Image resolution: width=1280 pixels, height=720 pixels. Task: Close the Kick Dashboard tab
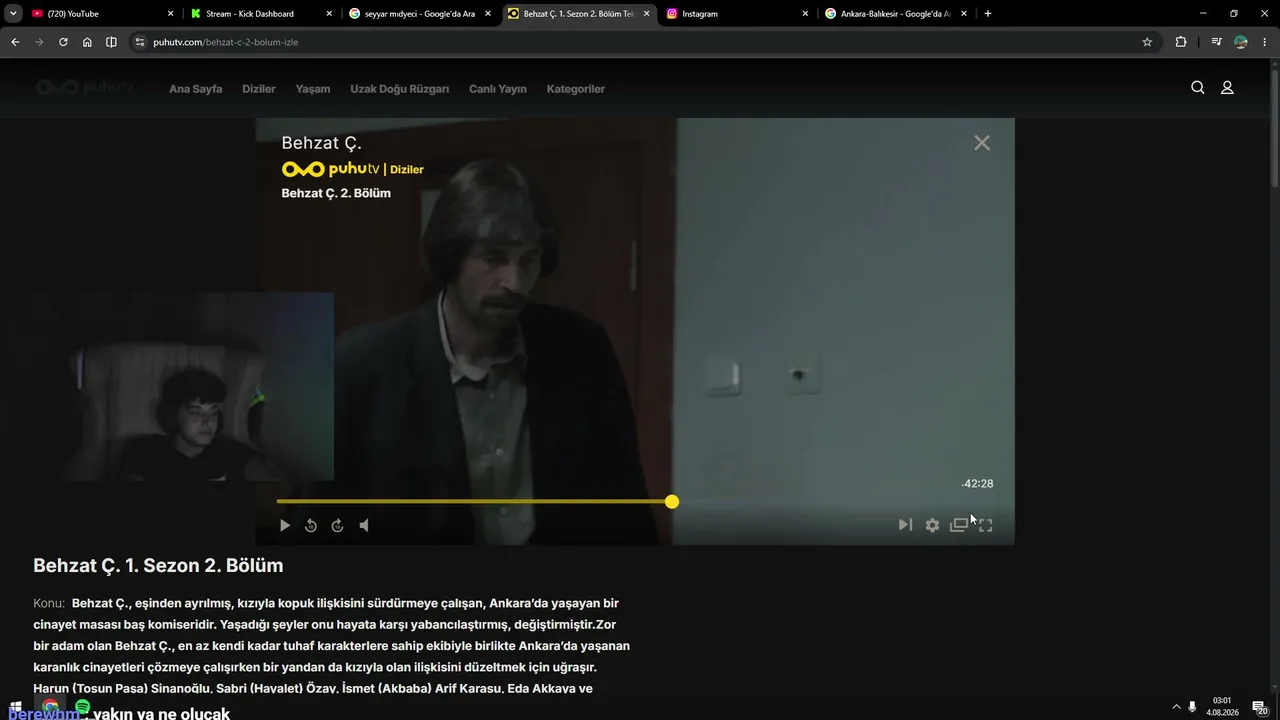pos(329,14)
